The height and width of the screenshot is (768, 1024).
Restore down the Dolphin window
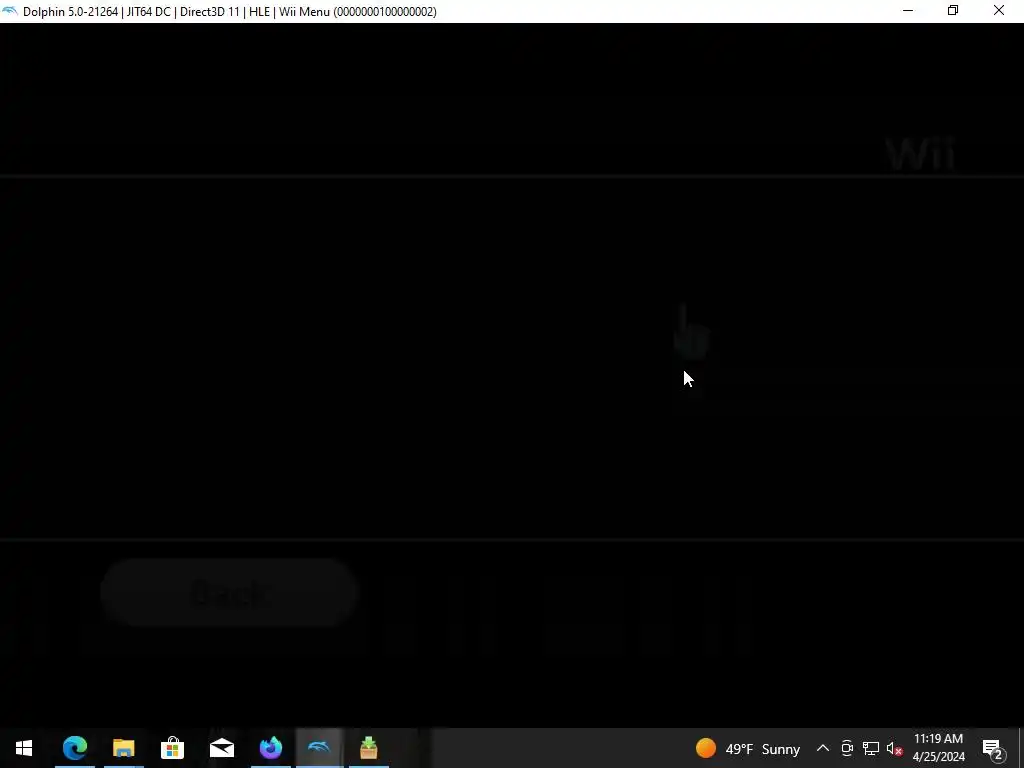click(x=953, y=11)
